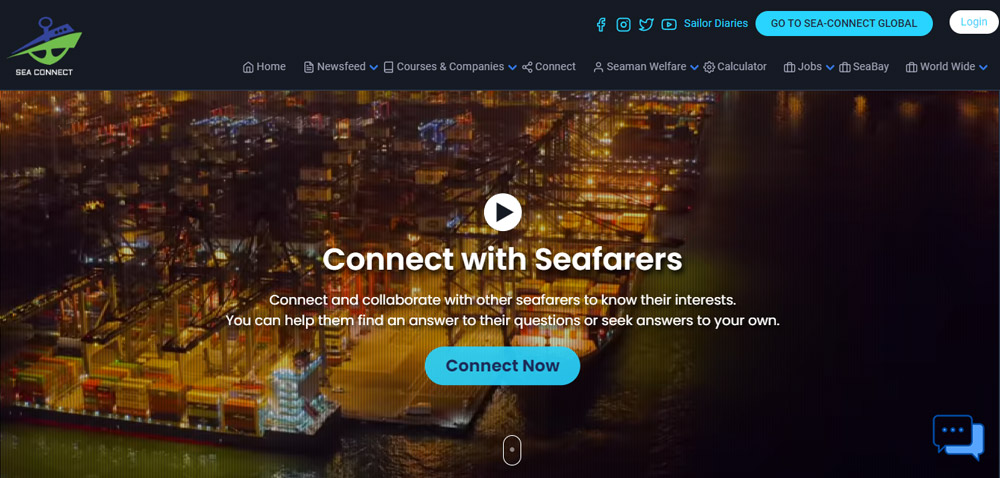The image size is (1000, 478).
Task: Open the Twitter bird icon
Action: click(646, 24)
